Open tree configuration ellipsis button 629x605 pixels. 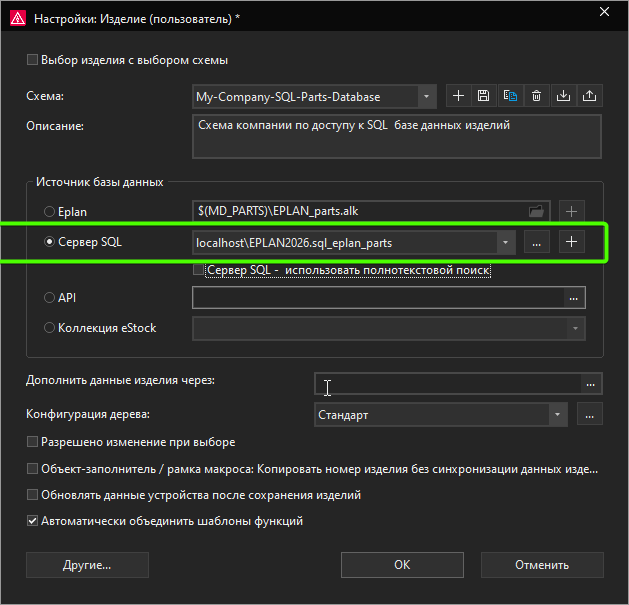click(x=590, y=414)
